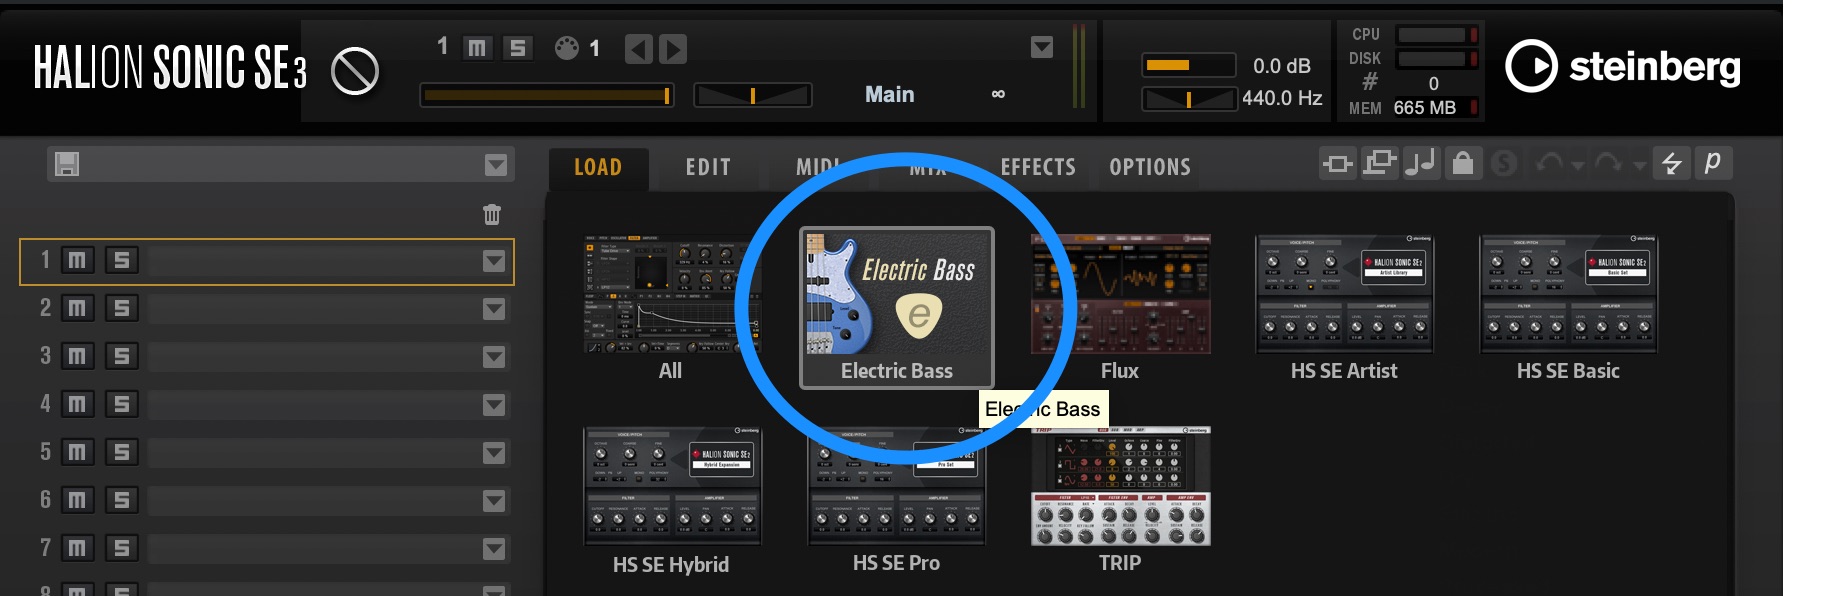This screenshot has width=1824, height=596.
Task: Expand slot 3 program dropdown
Action: [494, 357]
